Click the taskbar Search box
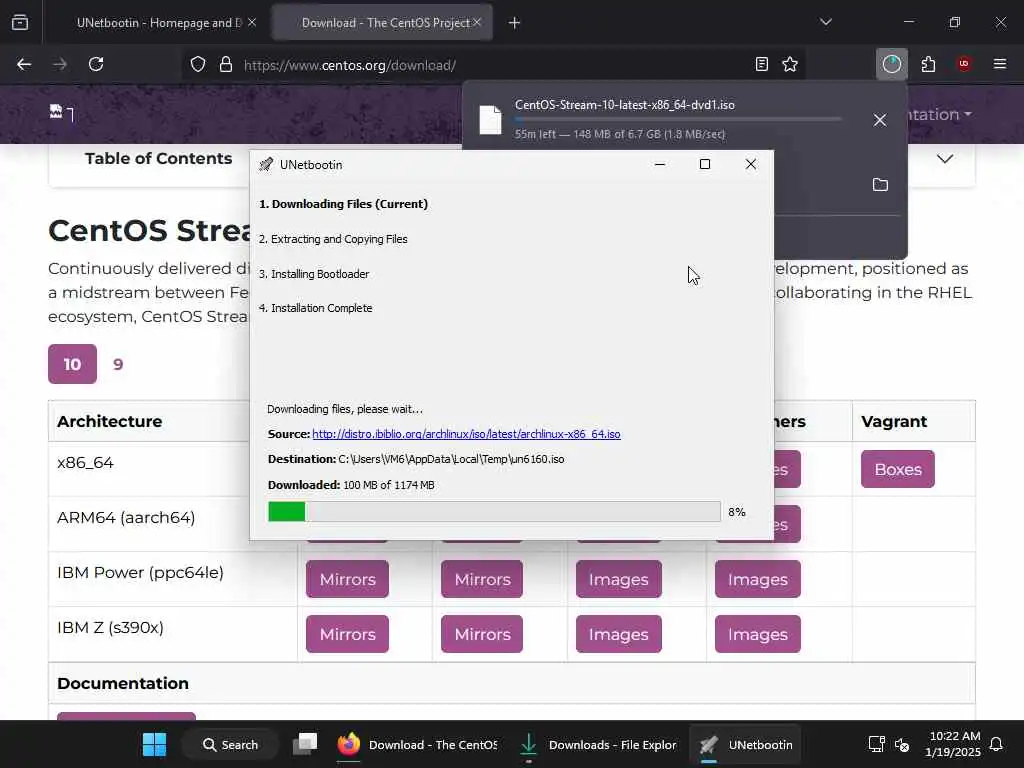Screen dimensions: 1024x768 (x=231, y=744)
